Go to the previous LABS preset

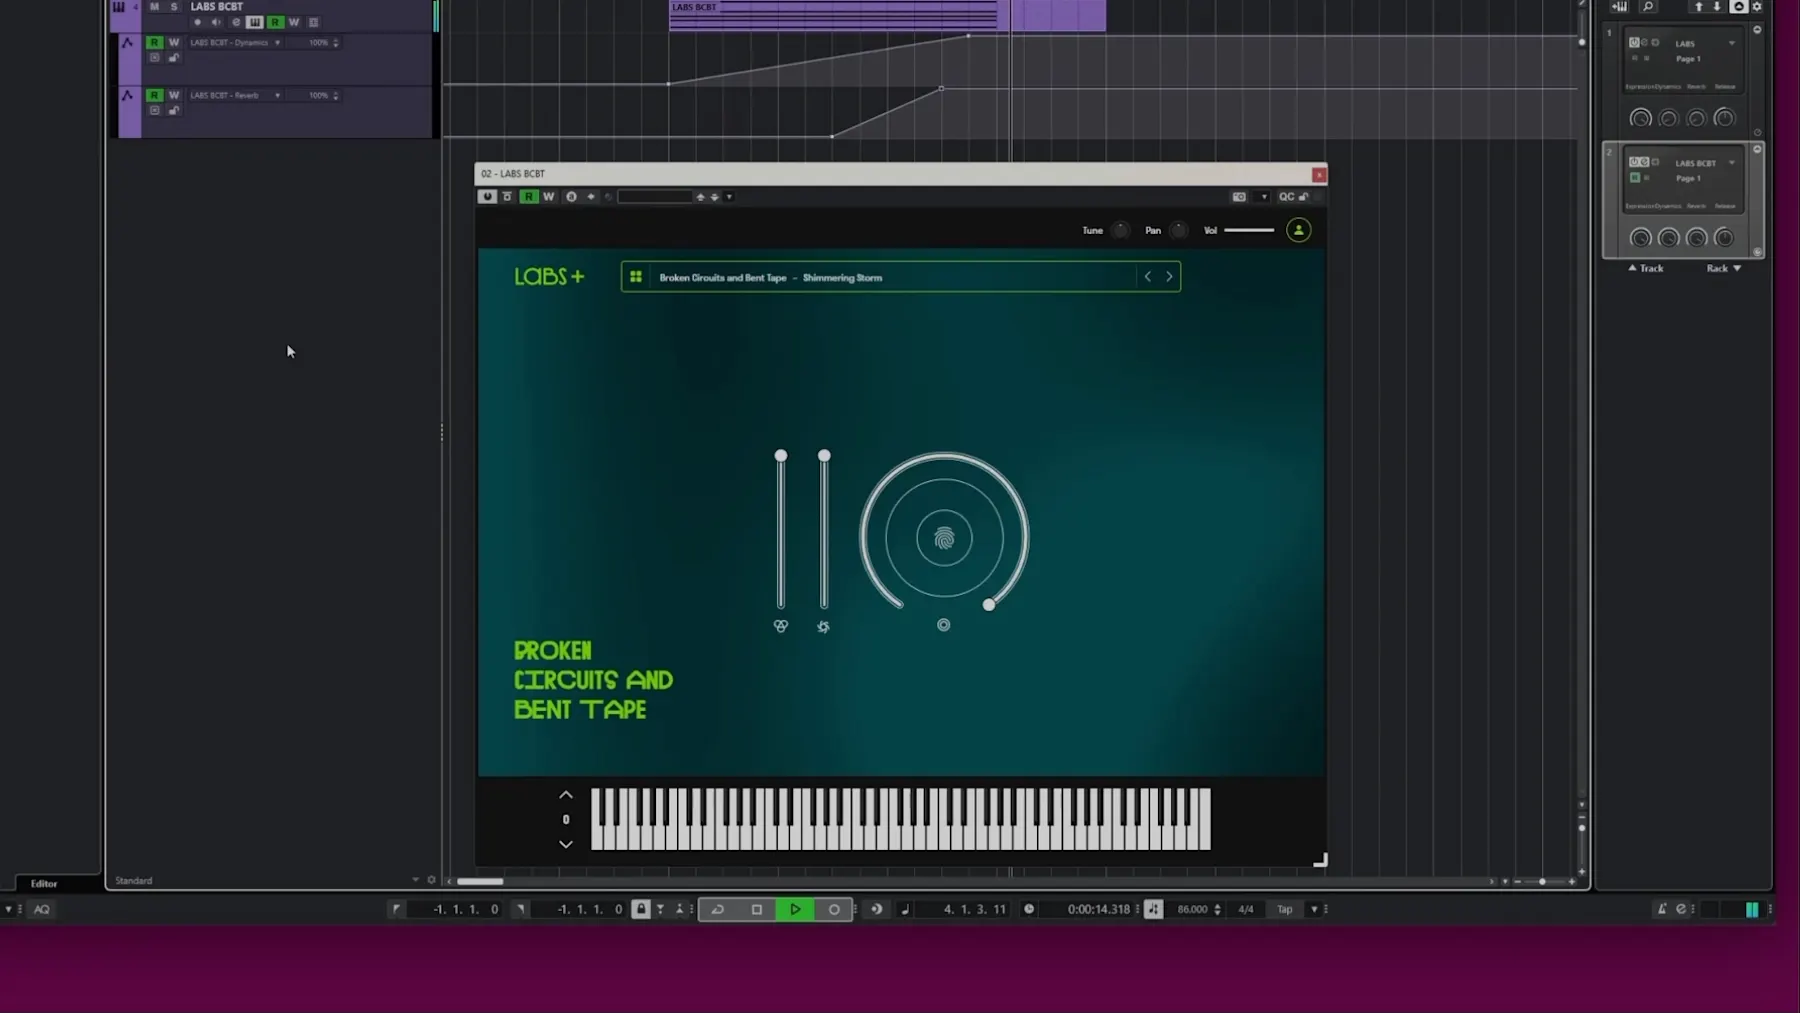(x=1148, y=277)
